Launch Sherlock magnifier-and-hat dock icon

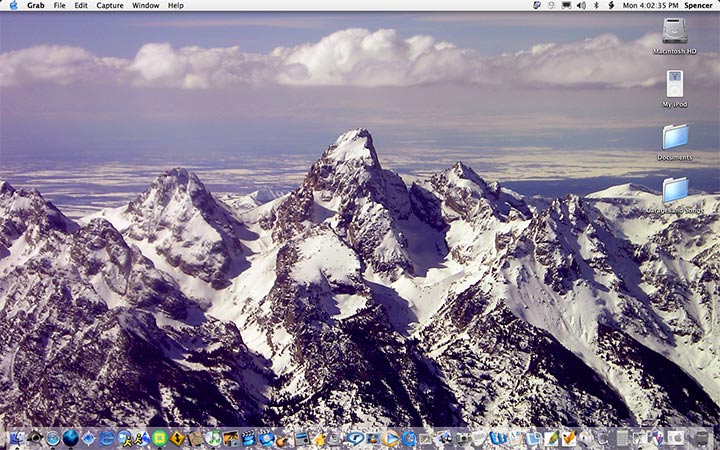click(35, 438)
